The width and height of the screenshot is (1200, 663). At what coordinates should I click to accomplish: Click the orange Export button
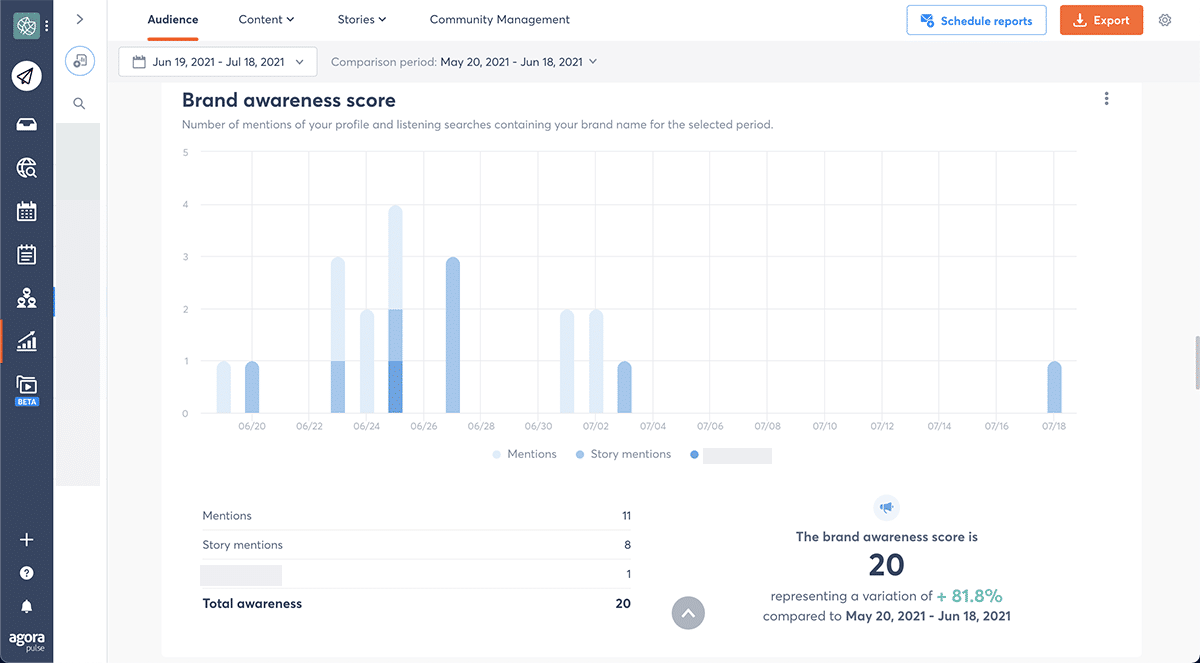(1101, 19)
